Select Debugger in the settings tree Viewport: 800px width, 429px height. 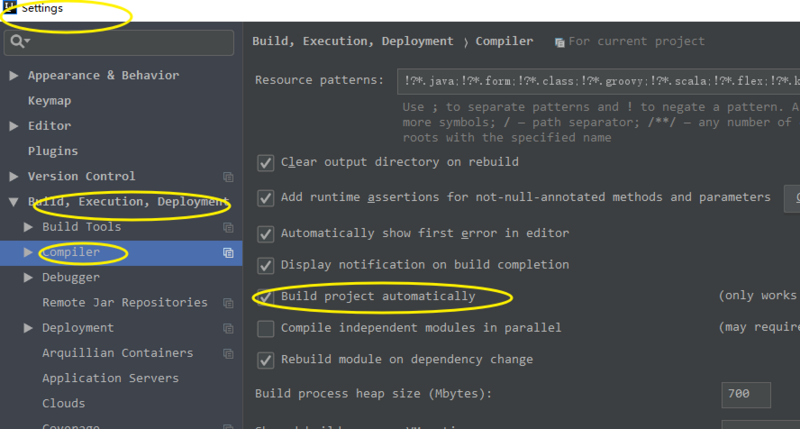tap(71, 277)
